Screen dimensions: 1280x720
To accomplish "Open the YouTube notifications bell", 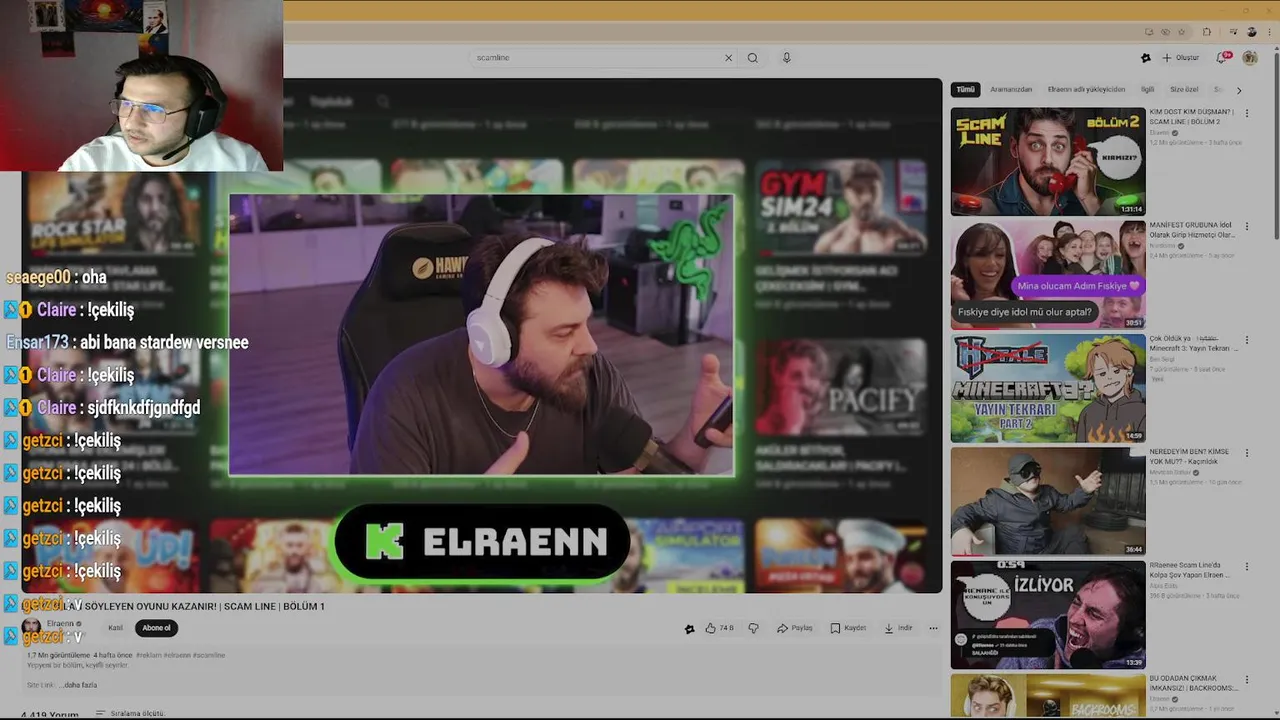I will click(x=1223, y=58).
